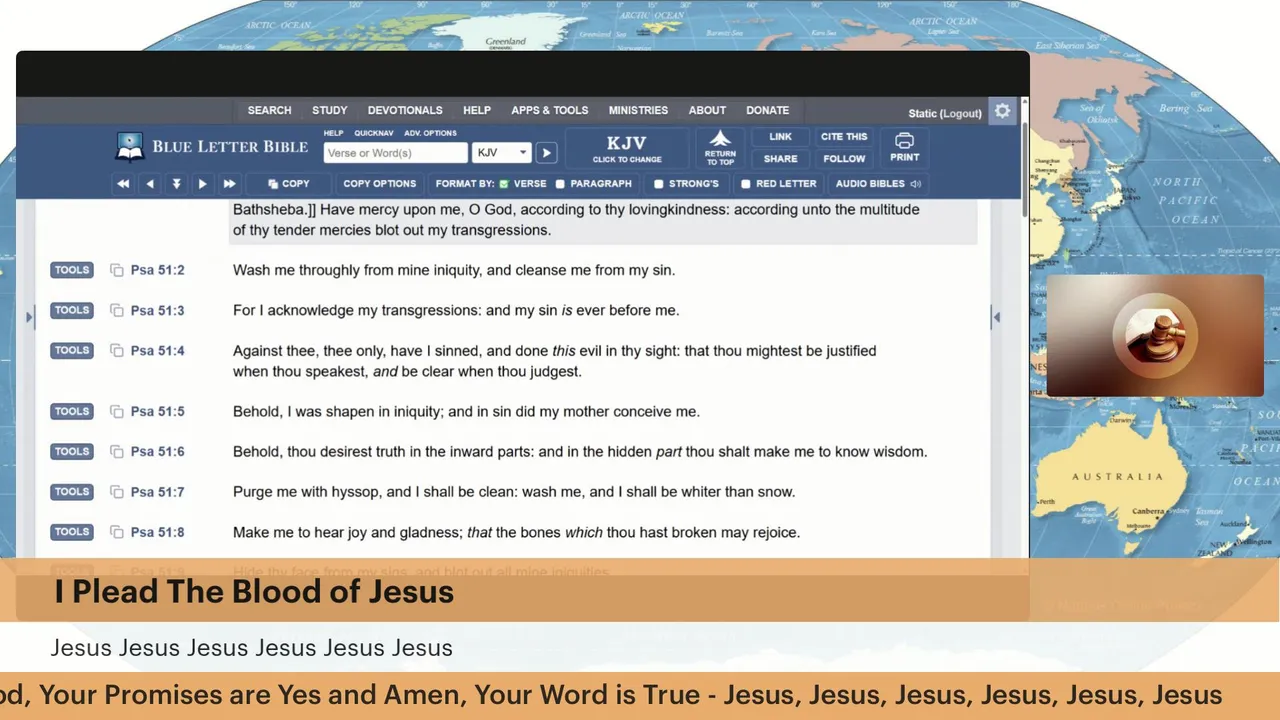Copy verse Psa 51:8 with its copy icon

point(117,532)
